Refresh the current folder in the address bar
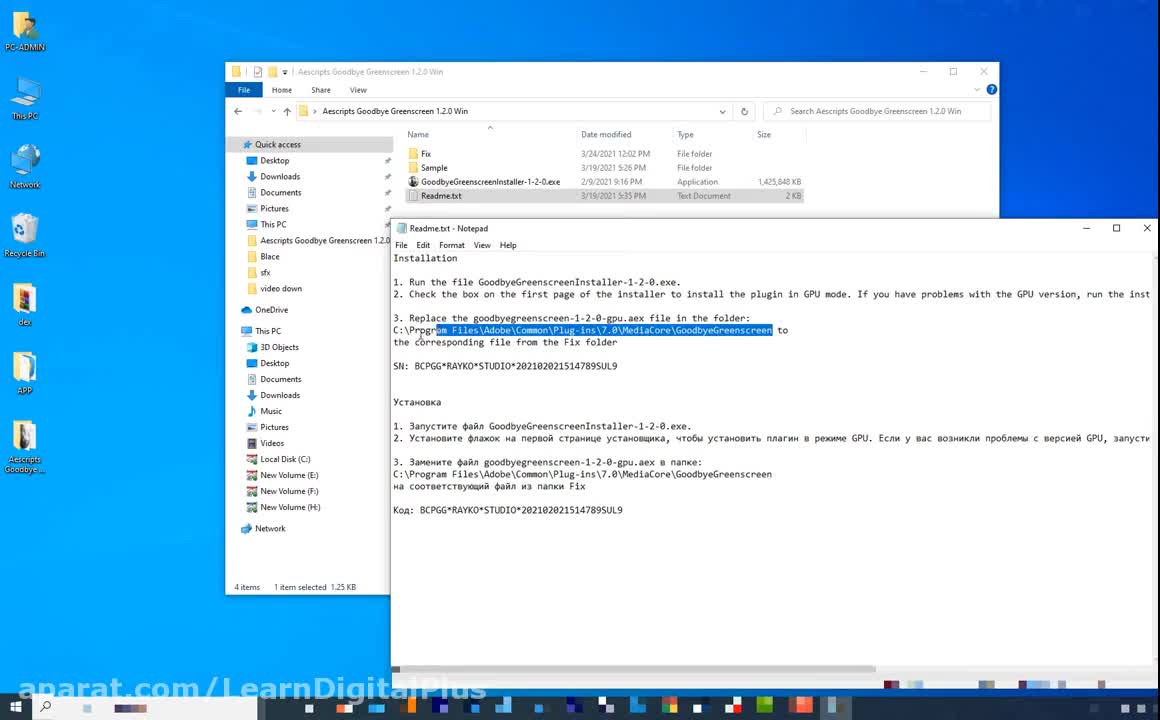The width and height of the screenshot is (1160, 720). coord(744,111)
